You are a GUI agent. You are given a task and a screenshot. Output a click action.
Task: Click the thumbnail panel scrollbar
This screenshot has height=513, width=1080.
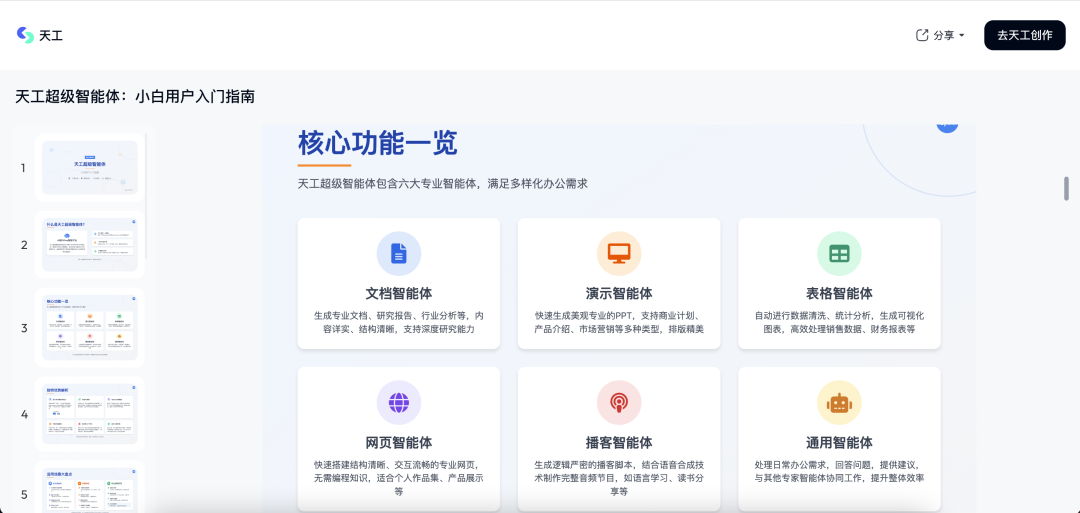(145, 196)
